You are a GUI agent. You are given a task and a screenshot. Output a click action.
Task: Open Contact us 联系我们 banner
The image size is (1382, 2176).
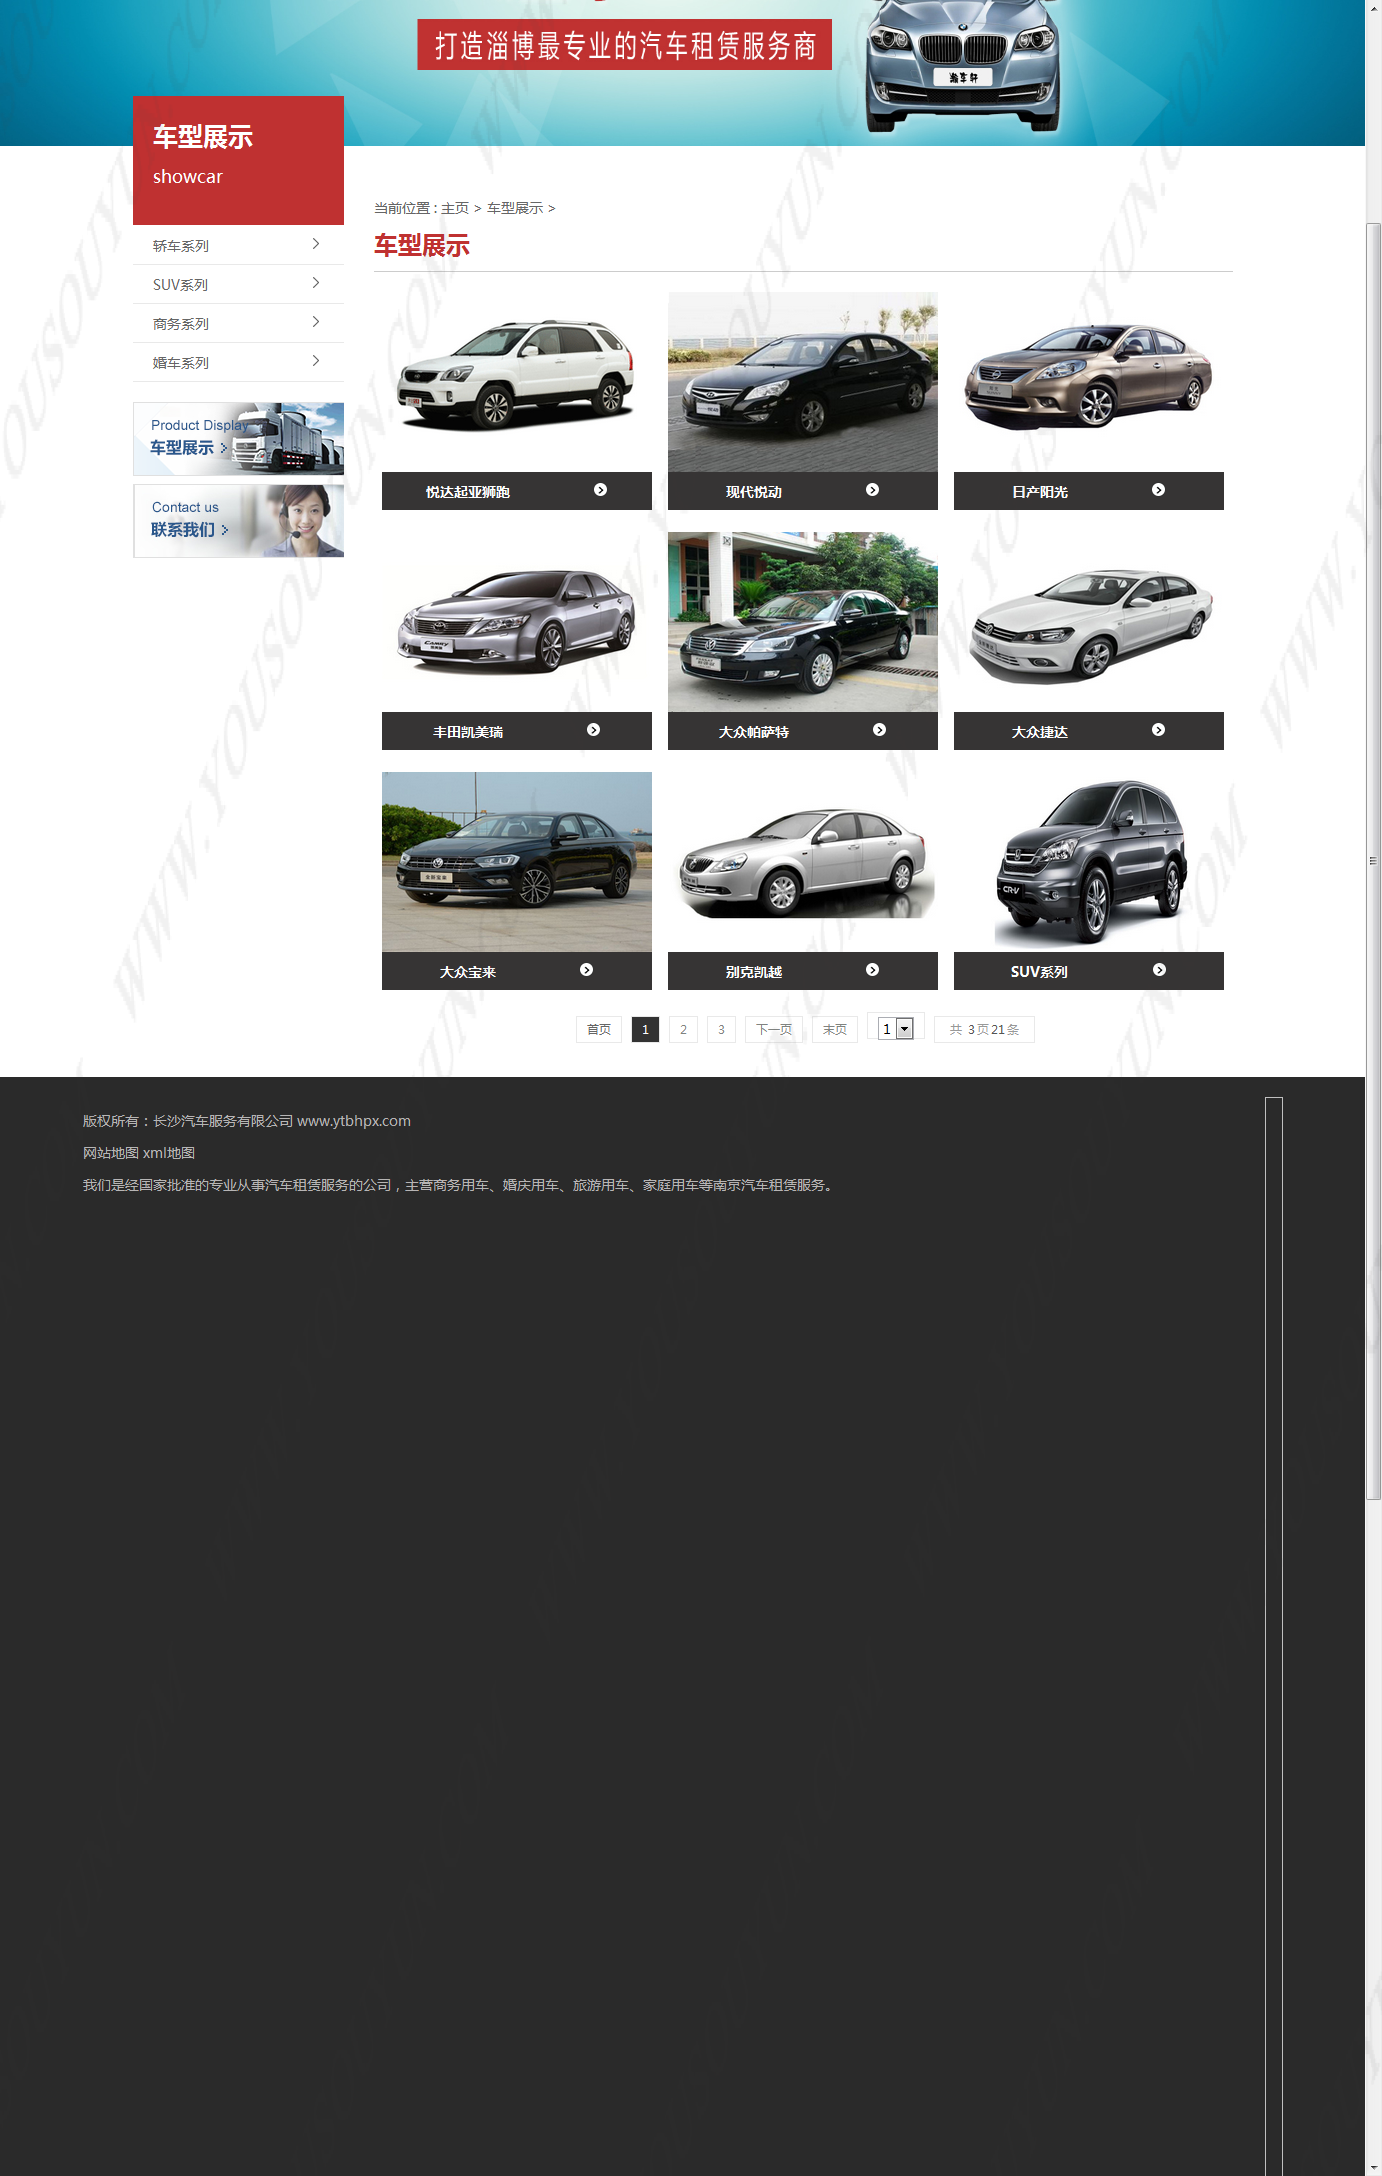(238, 521)
